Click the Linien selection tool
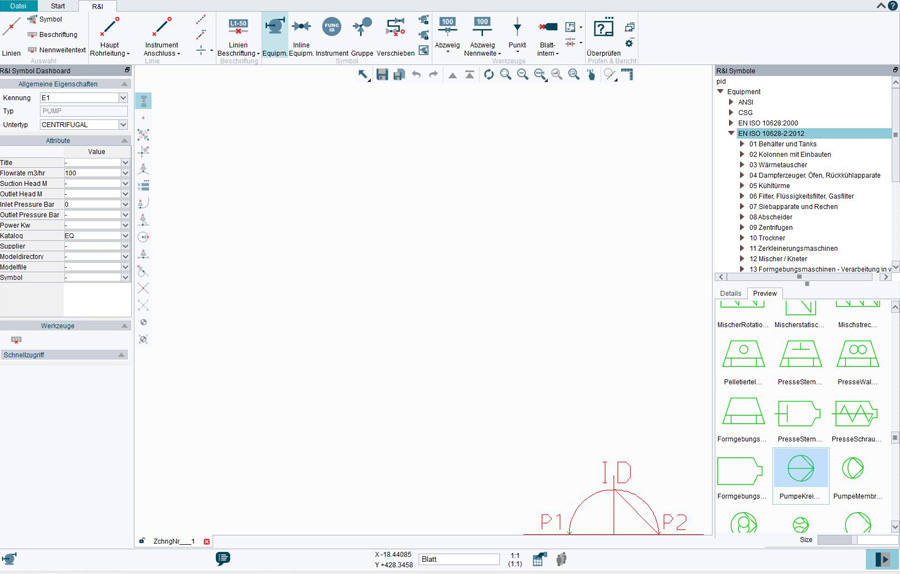The height and width of the screenshot is (574, 900). coord(11,36)
